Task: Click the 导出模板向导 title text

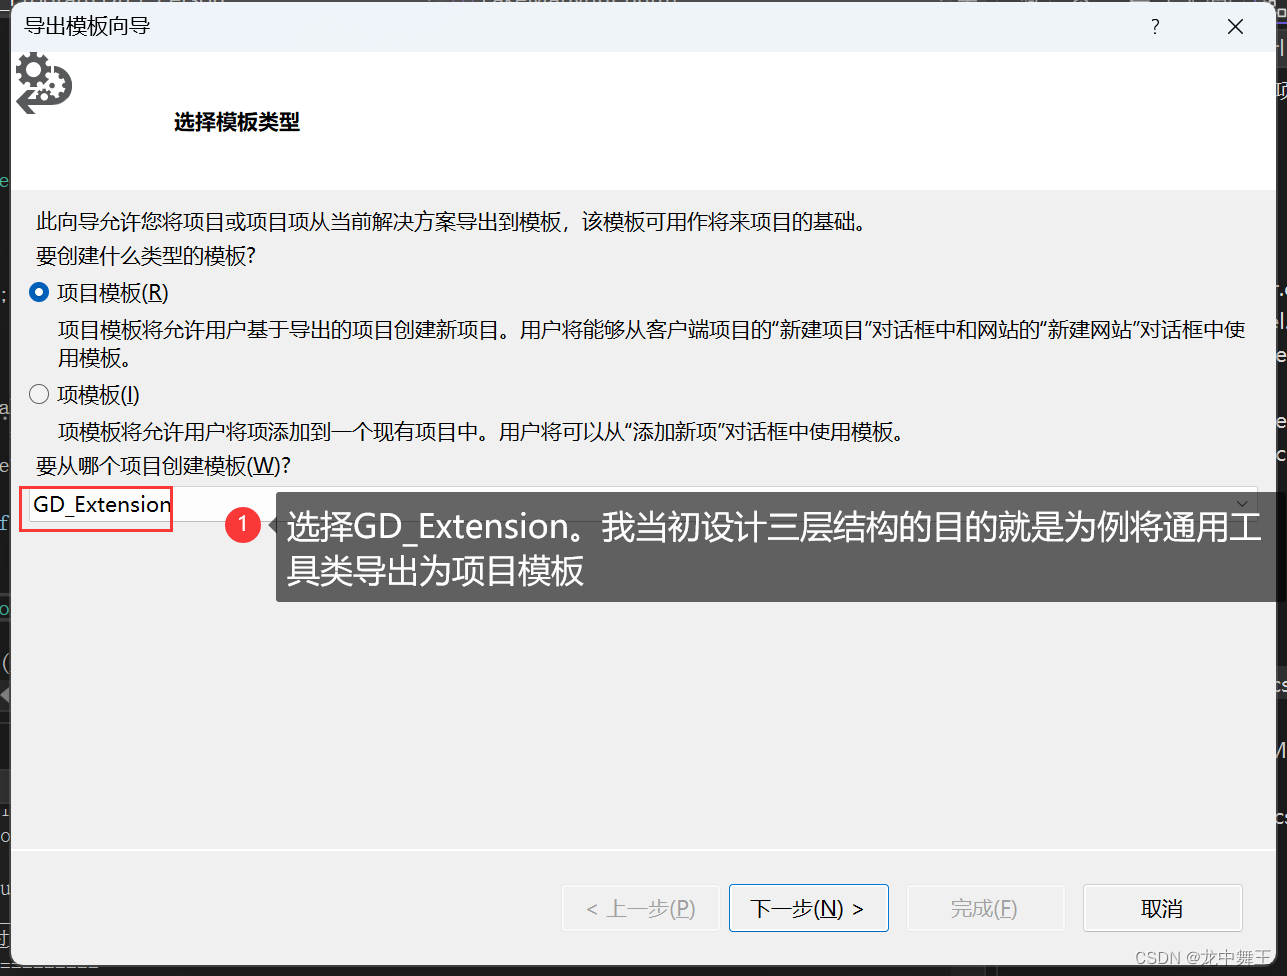Action: pyautogui.click(x=88, y=27)
